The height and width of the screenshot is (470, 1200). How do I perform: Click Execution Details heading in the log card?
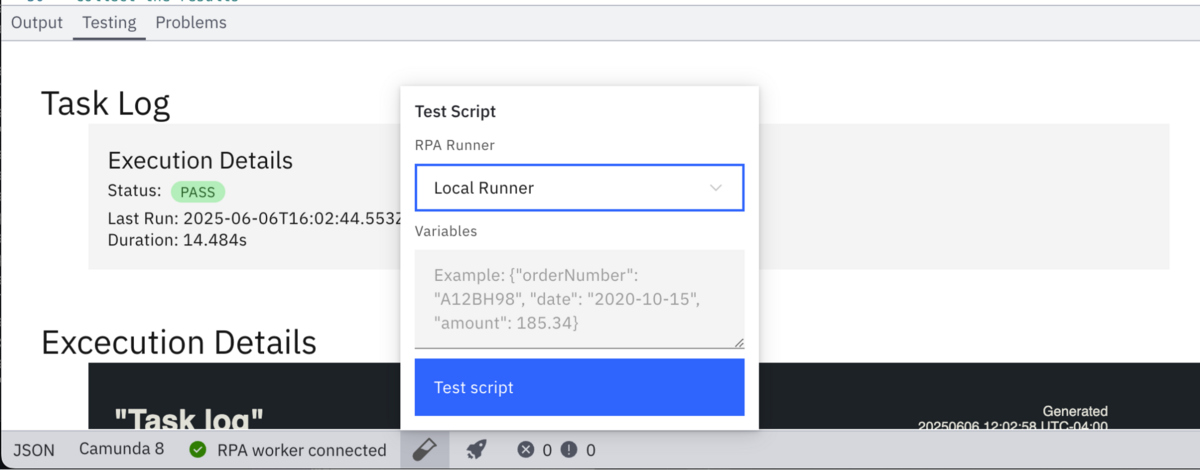(x=200, y=160)
